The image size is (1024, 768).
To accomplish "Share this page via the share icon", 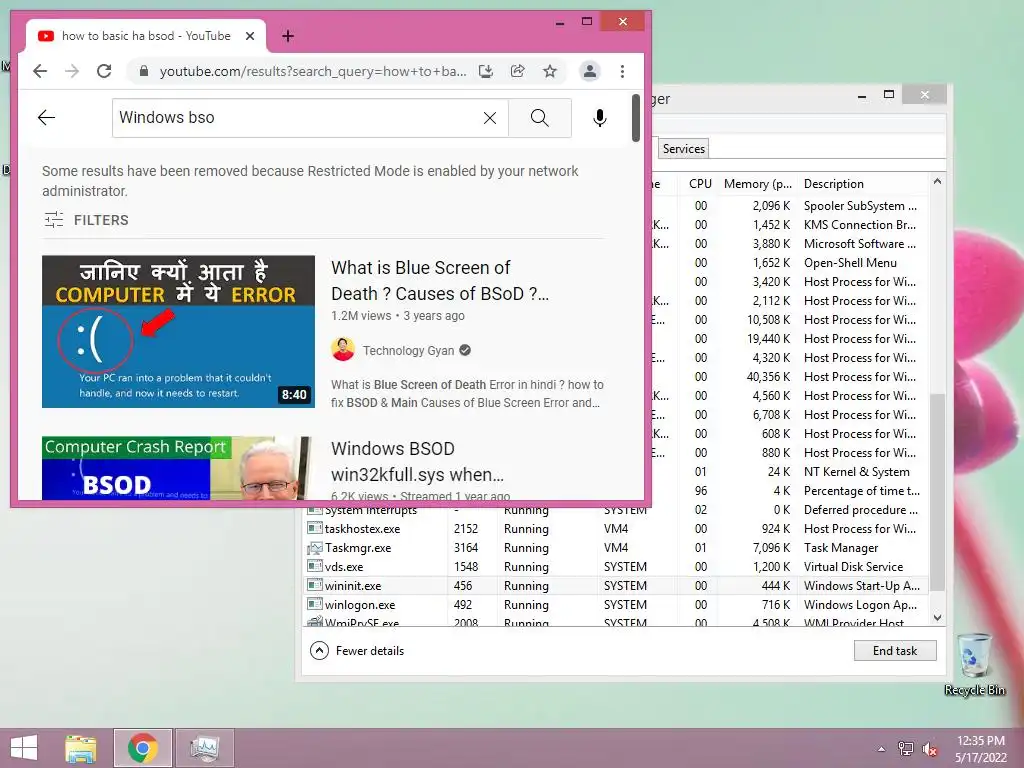I will point(517,71).
